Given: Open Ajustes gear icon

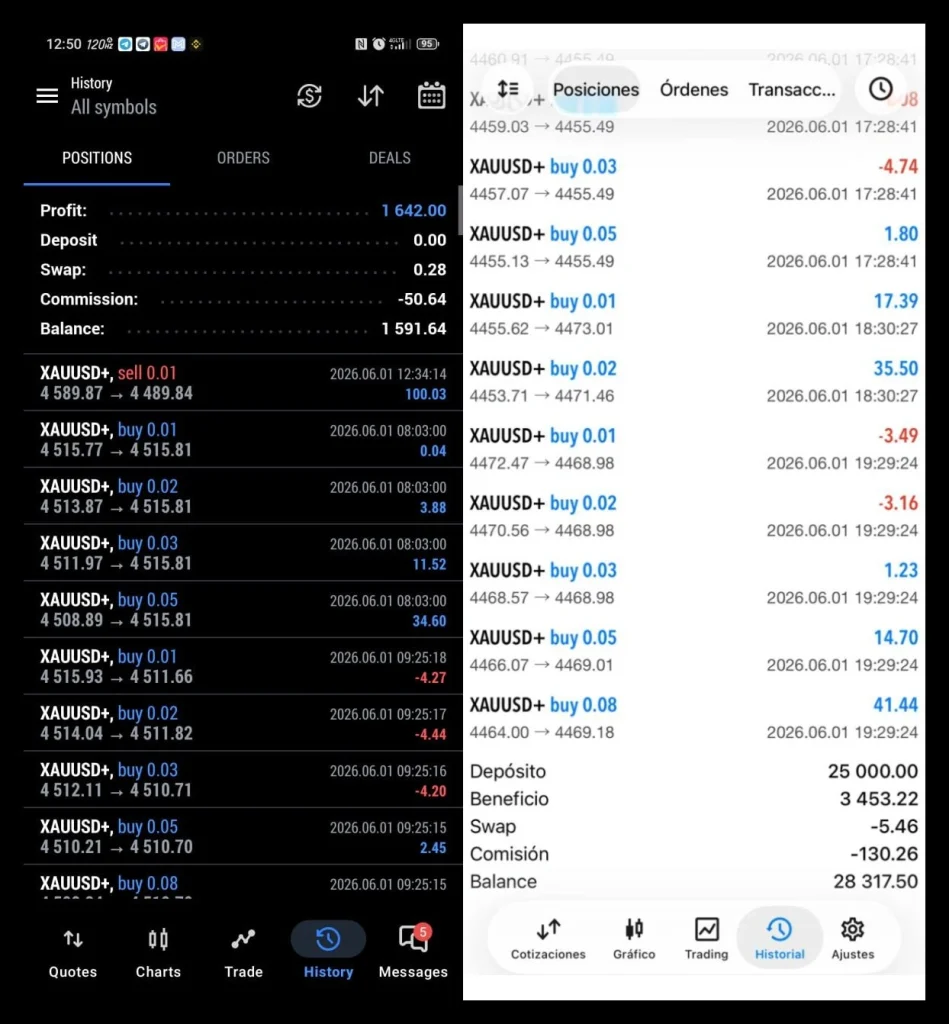Looking at the screenshot, I should click(x=852, y=939).
